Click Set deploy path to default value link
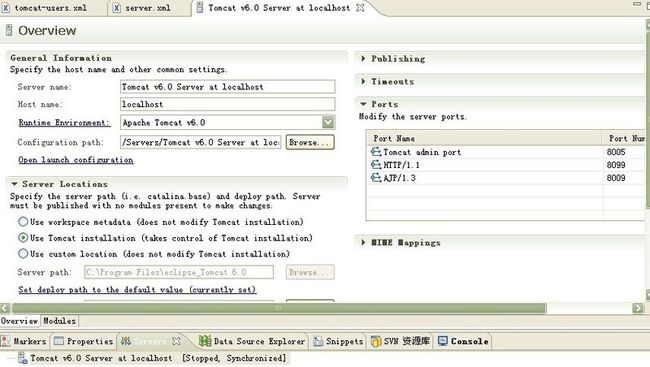 [137, 290]
